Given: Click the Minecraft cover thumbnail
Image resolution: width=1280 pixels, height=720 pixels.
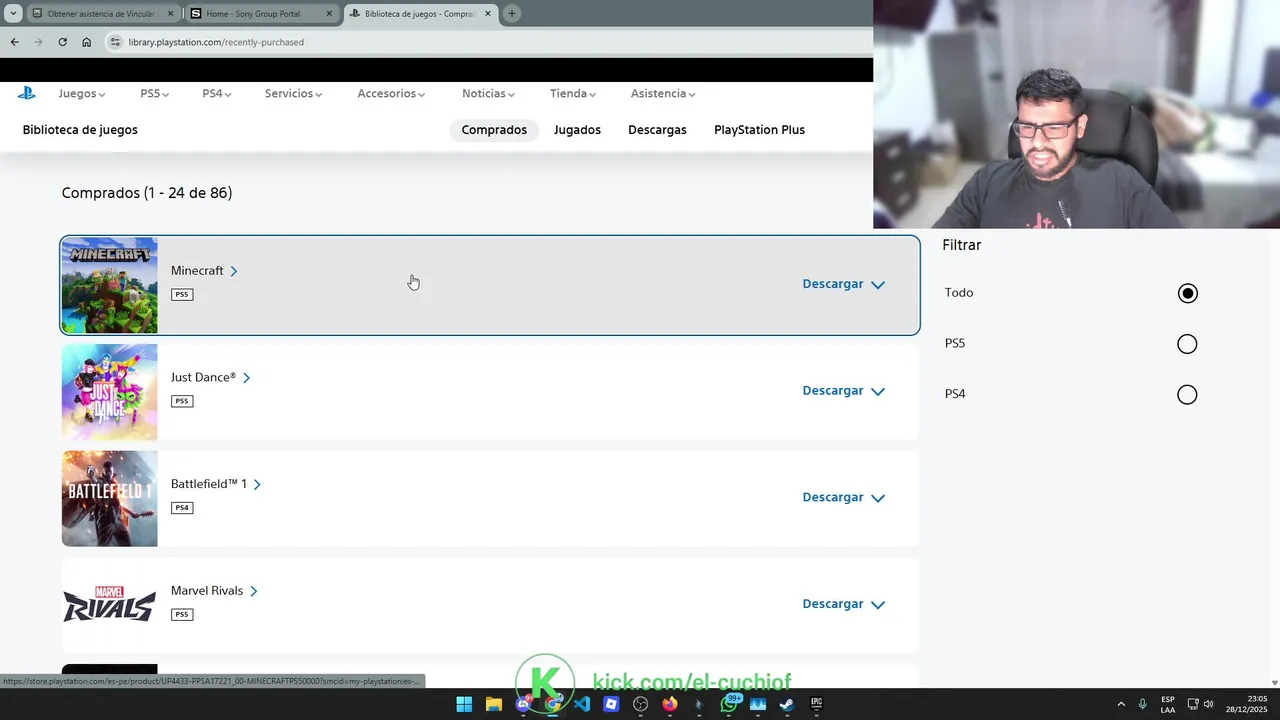Looking at the screenshot, I should click(109, 285).
